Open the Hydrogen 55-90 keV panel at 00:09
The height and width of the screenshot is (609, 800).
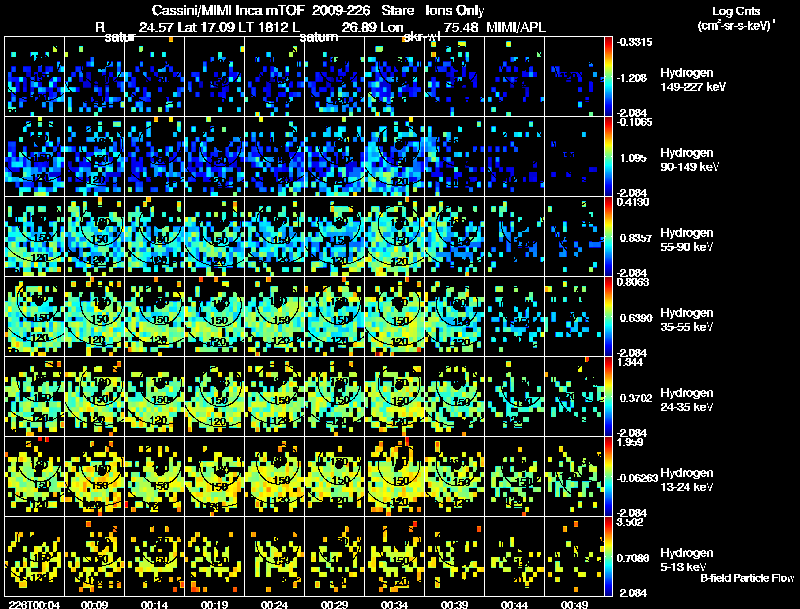coord(95,237)
